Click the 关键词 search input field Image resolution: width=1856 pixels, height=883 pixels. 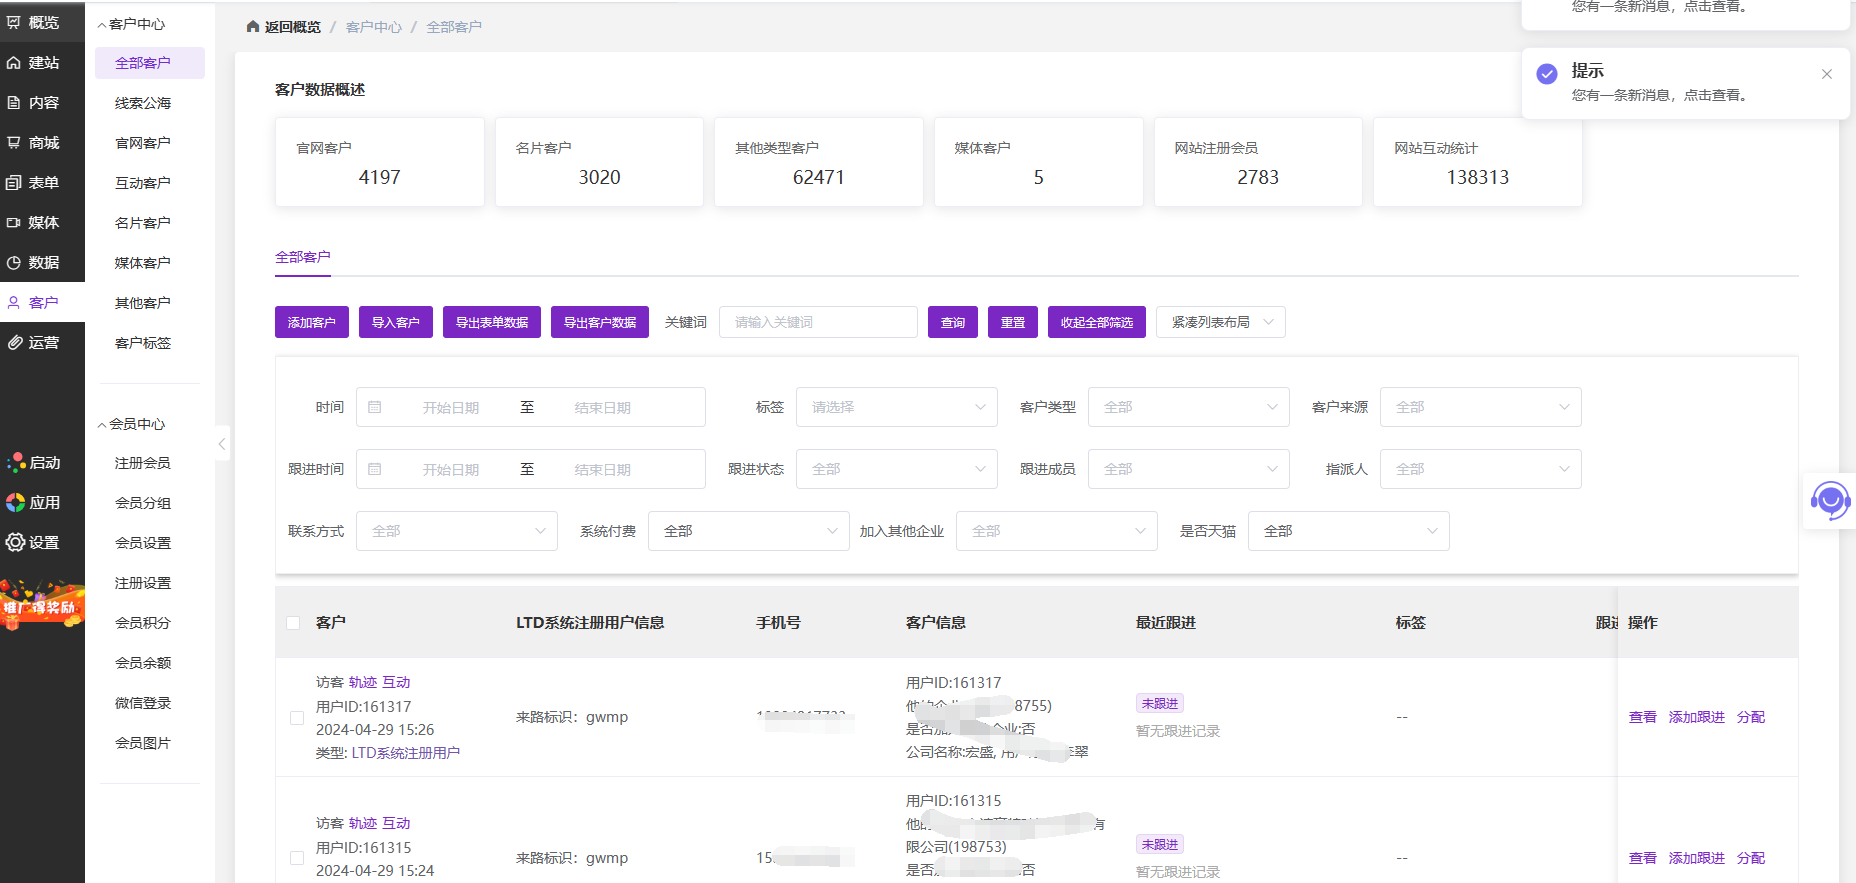click(818, 322)
